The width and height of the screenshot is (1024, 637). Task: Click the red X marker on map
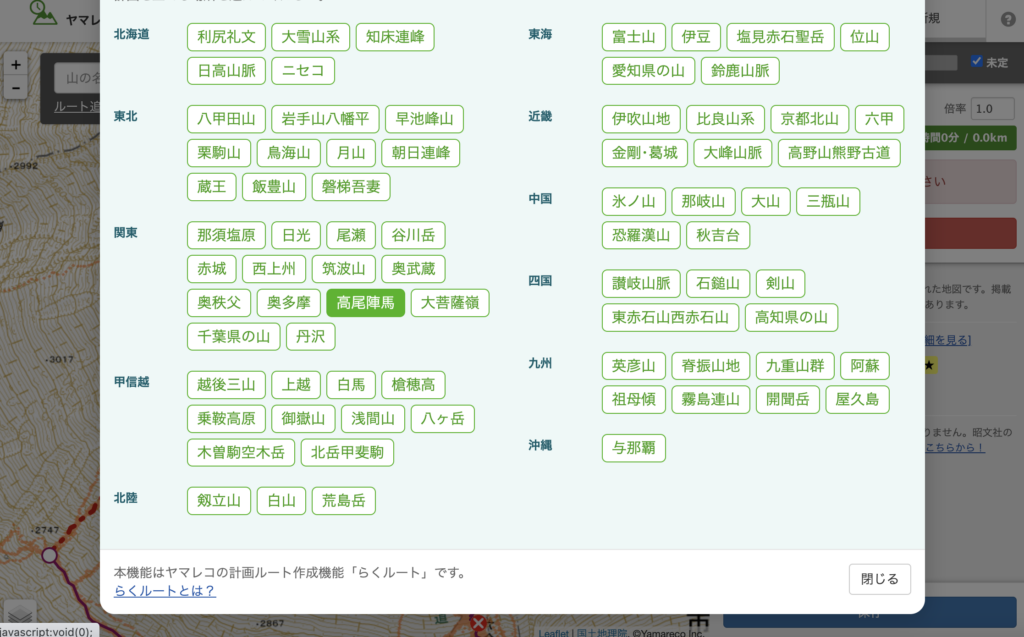point(478,625)
